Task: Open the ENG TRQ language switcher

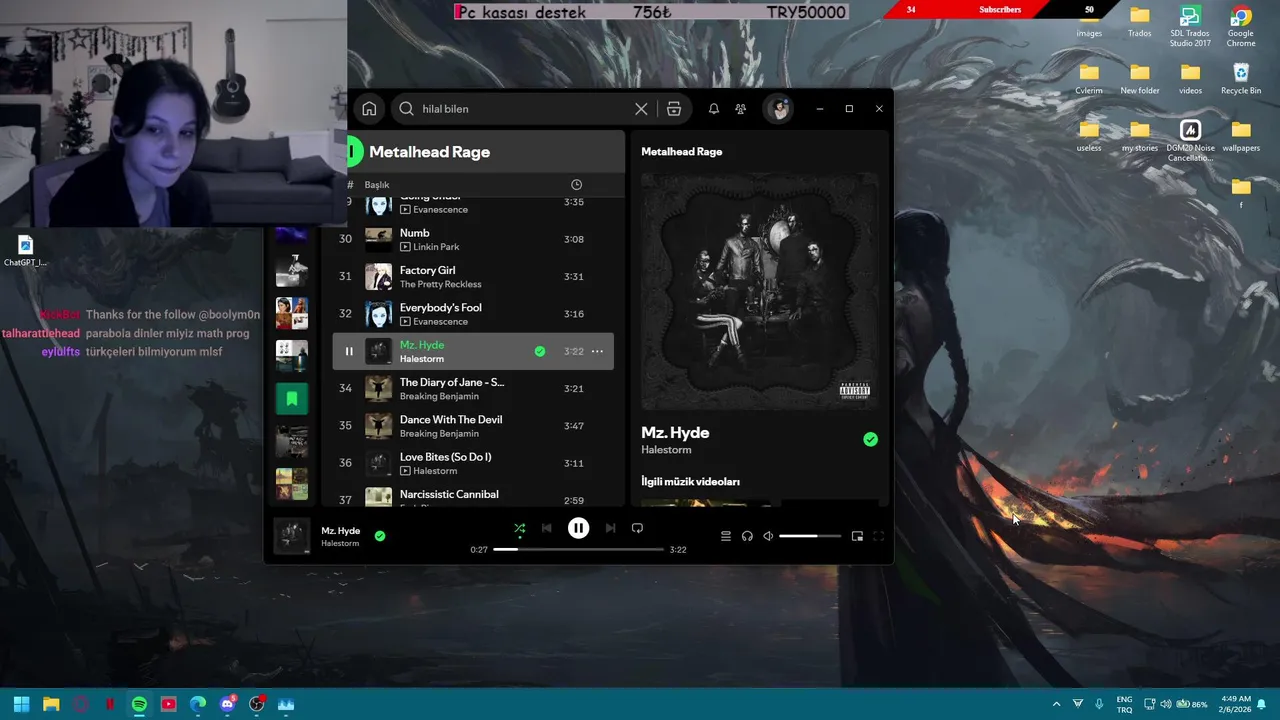Action: [x=1124, y=704]
